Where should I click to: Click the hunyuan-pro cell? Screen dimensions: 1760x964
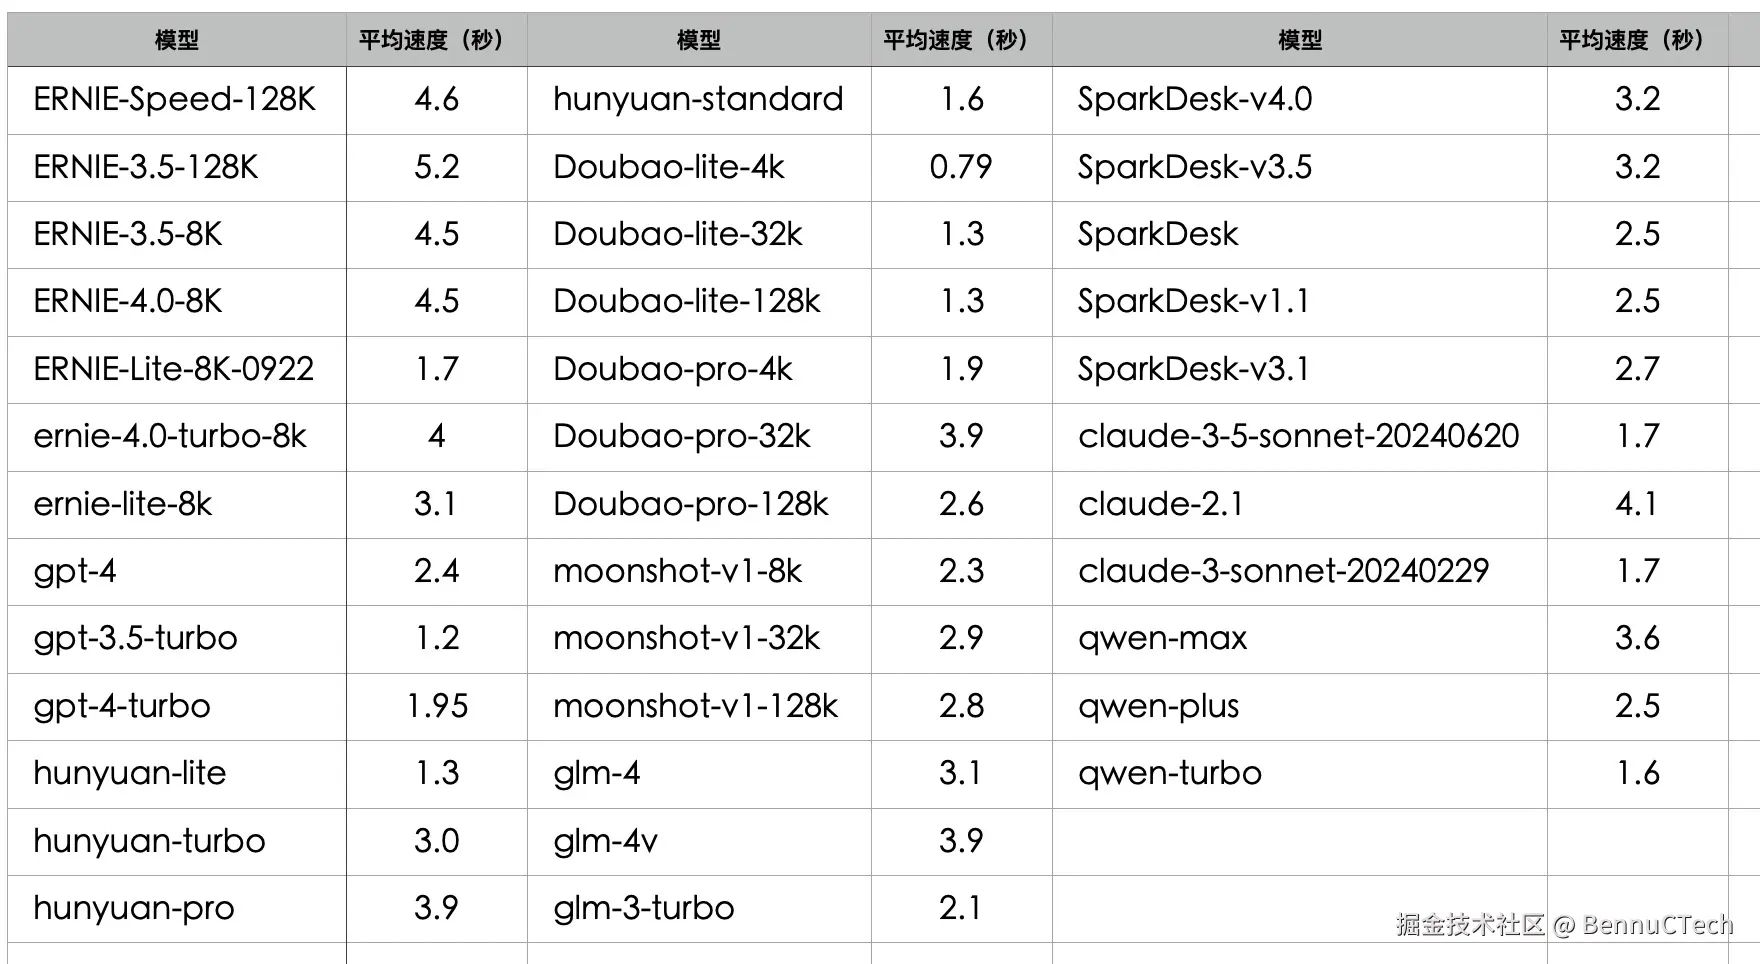pos(134,908)
